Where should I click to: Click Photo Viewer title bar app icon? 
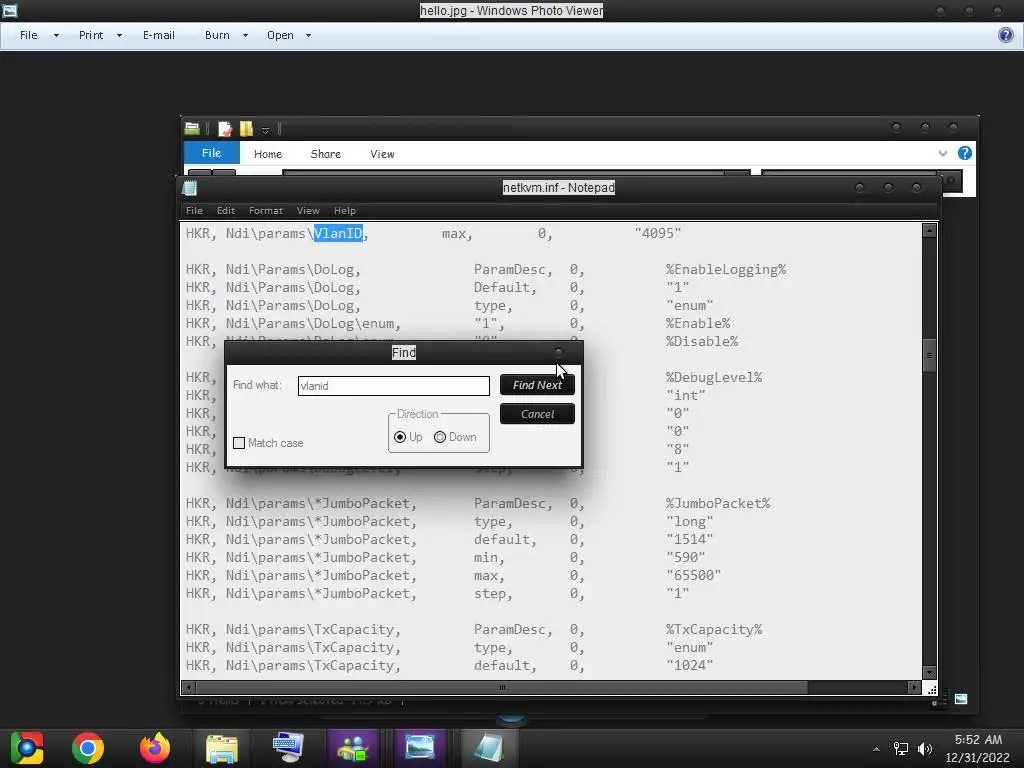[10, 10]
